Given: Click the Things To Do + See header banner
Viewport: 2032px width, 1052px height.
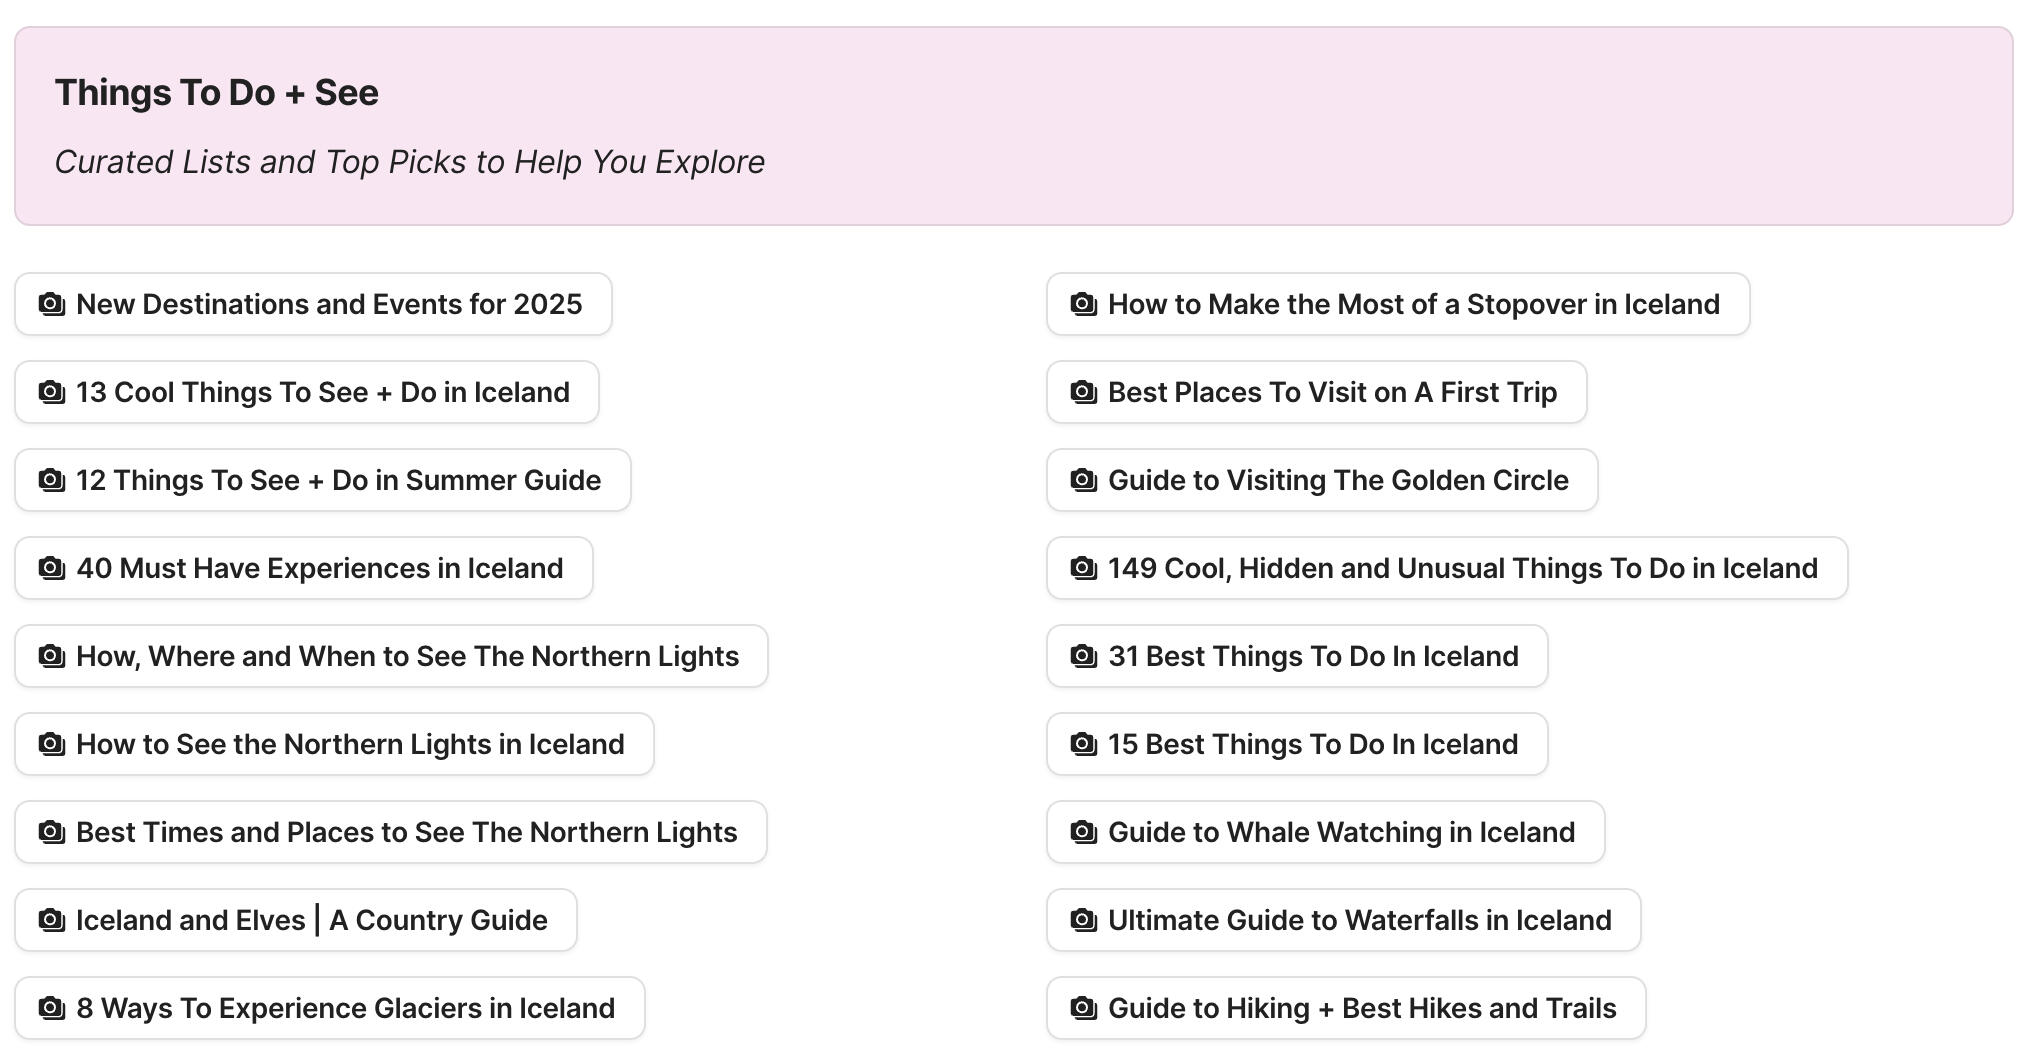Looking at the screenshot, I should pos(1016,125).
